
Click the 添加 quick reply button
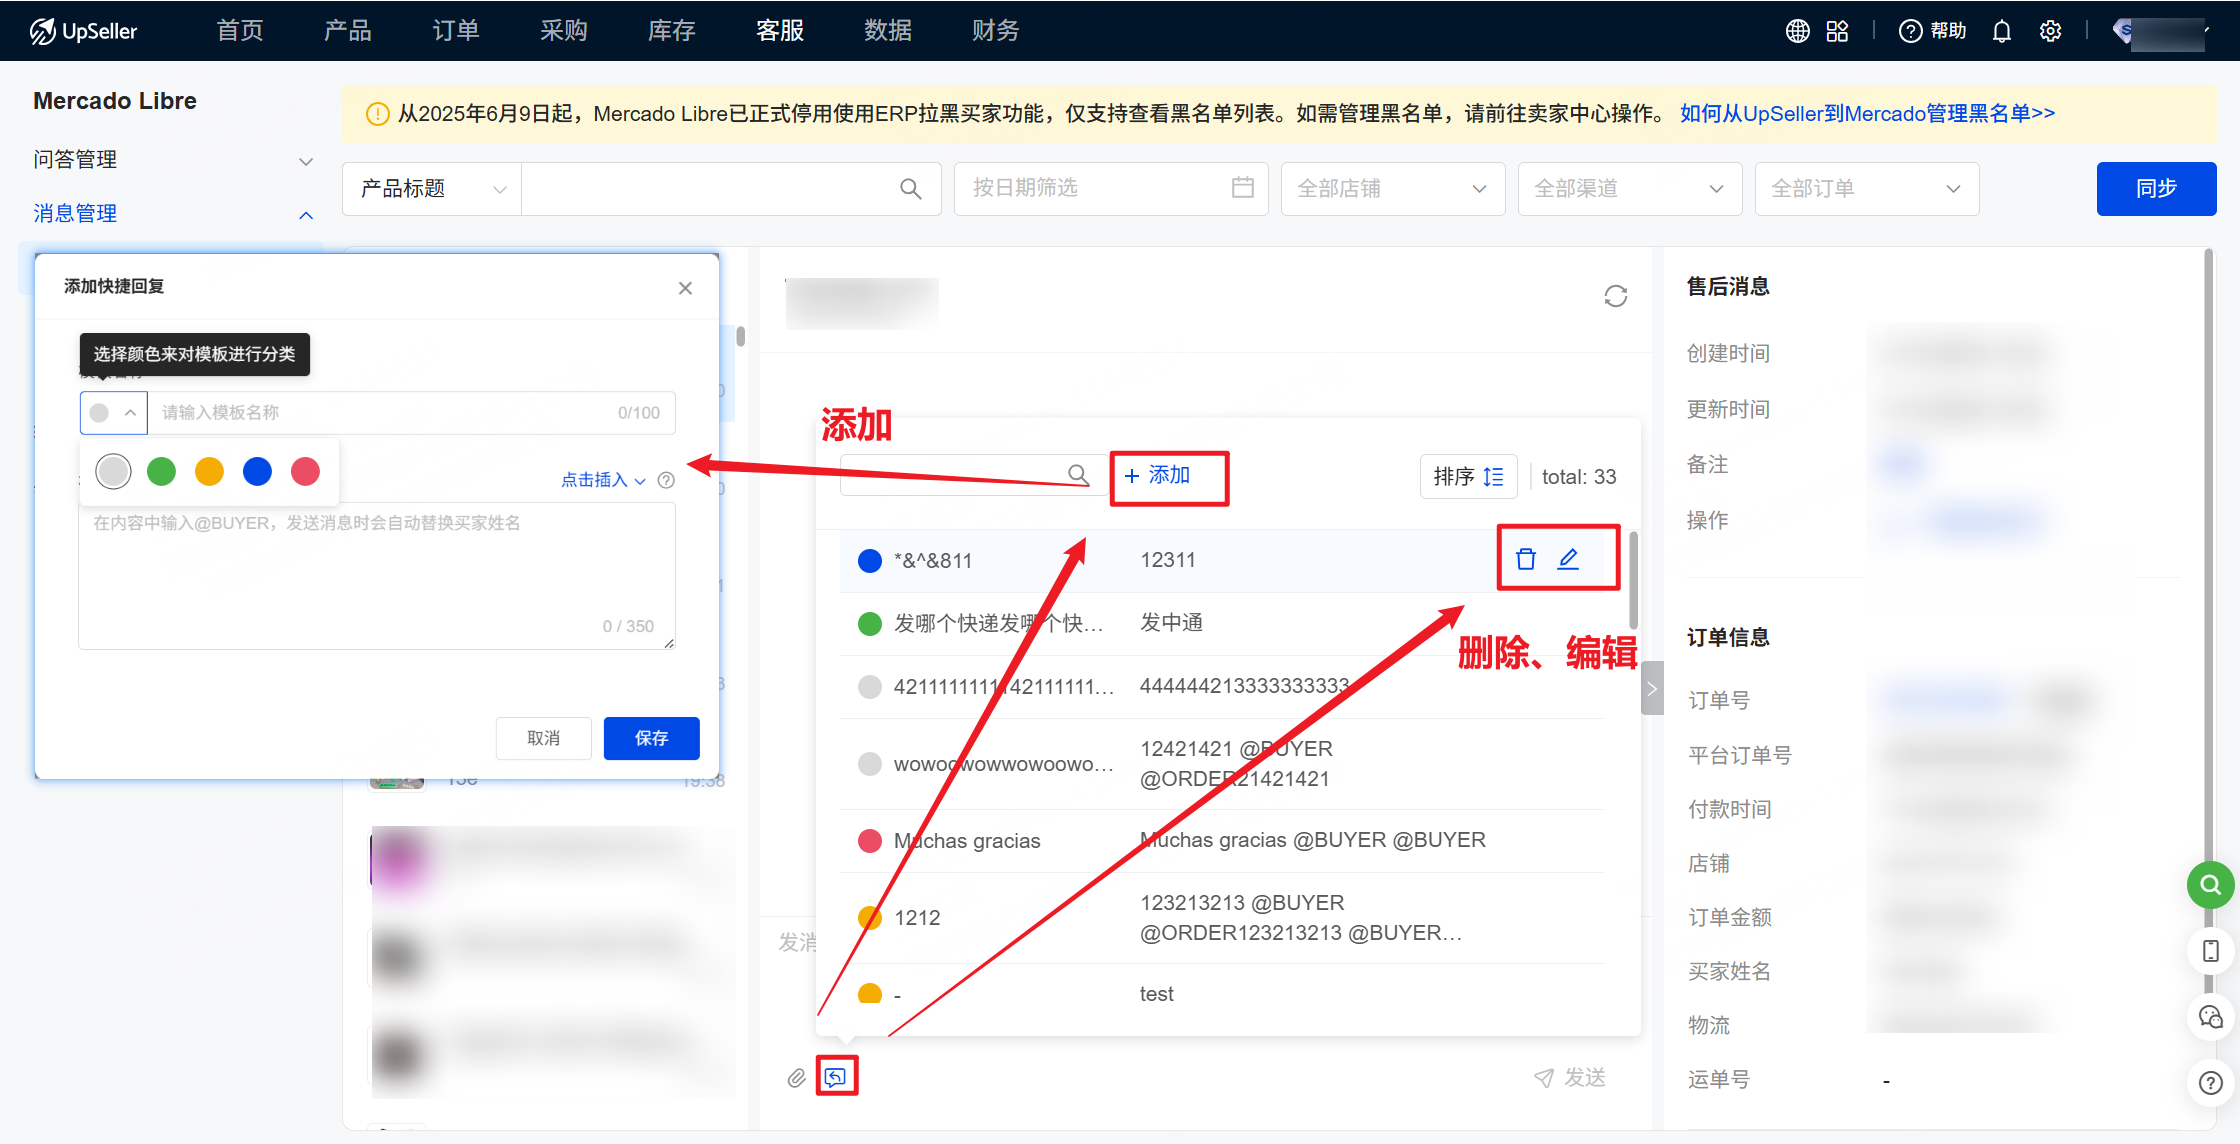tap(1158, 476)
